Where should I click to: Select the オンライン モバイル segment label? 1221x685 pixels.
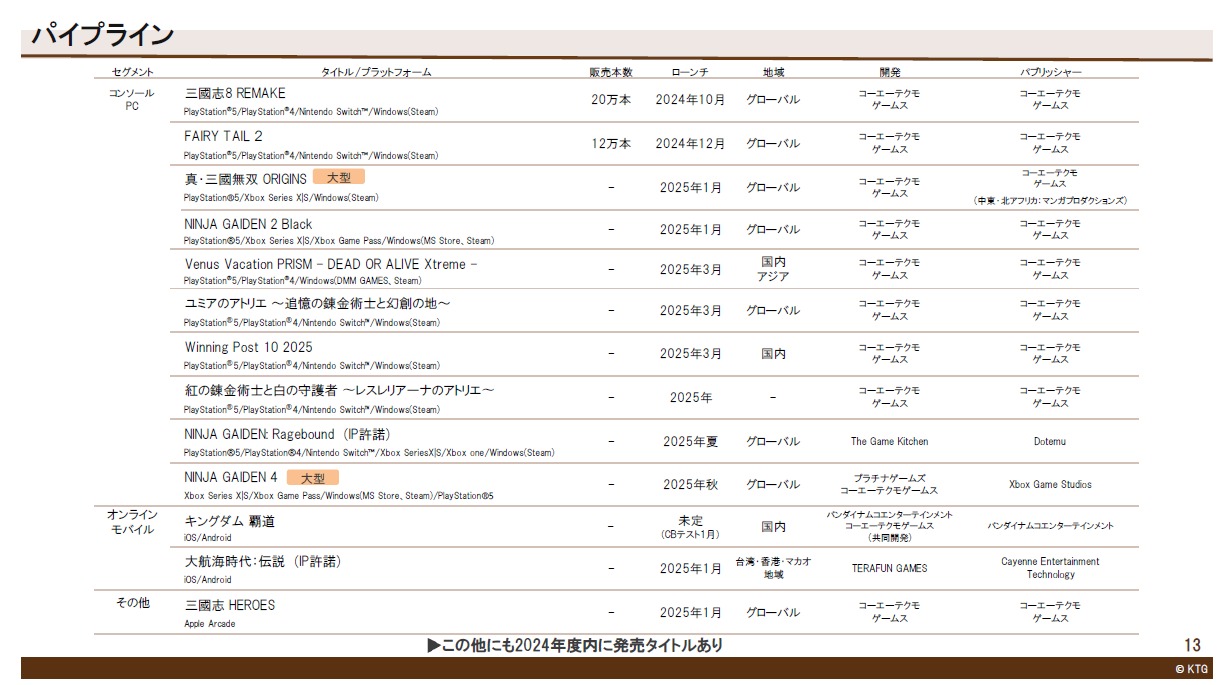132,522
